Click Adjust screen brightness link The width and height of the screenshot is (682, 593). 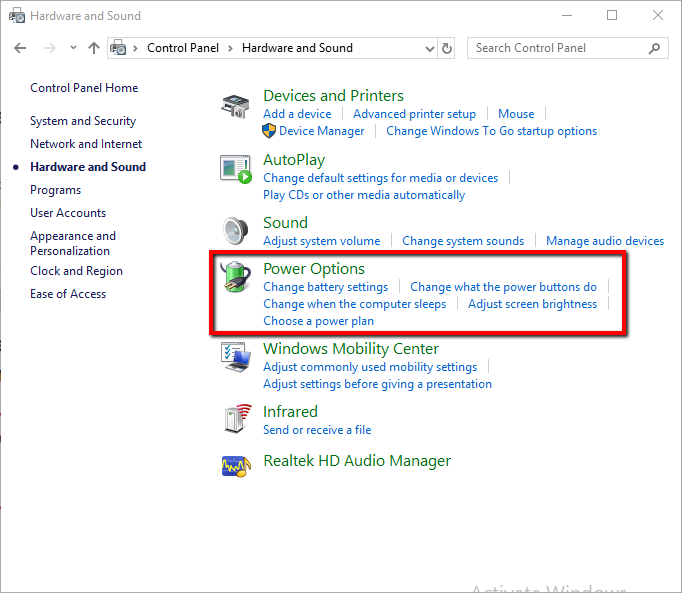(x=532, y=304)
